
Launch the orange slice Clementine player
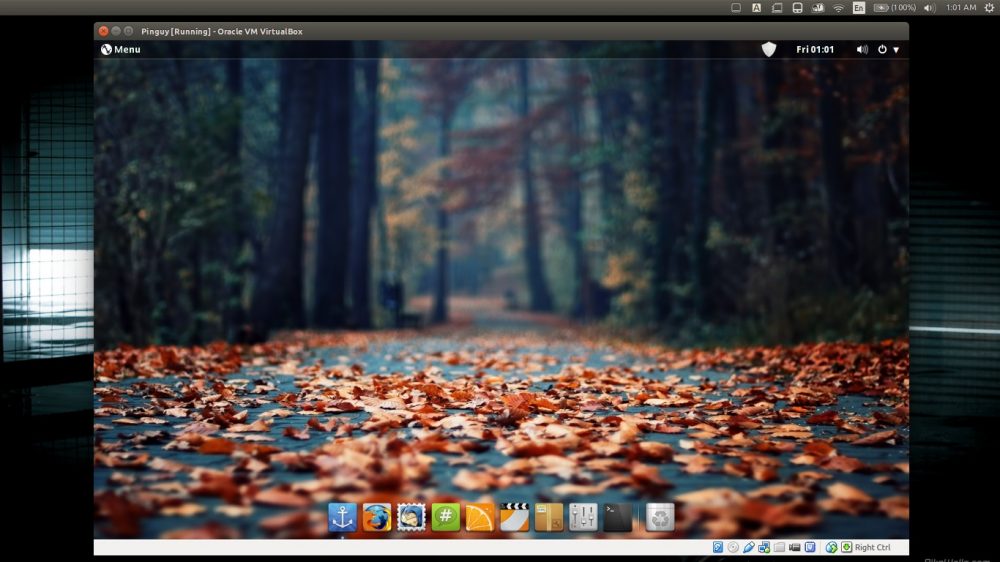[480, 517]
